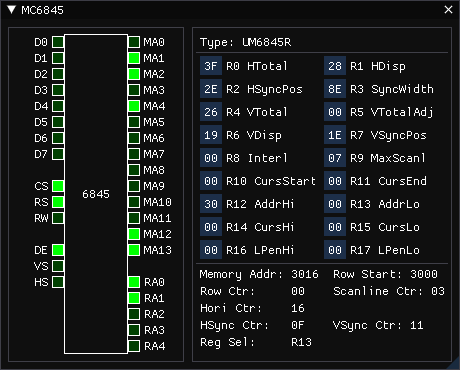Screen dimensions: 460x370
Task: Click the 6845 chip body
Action: [x=96, y=194]
